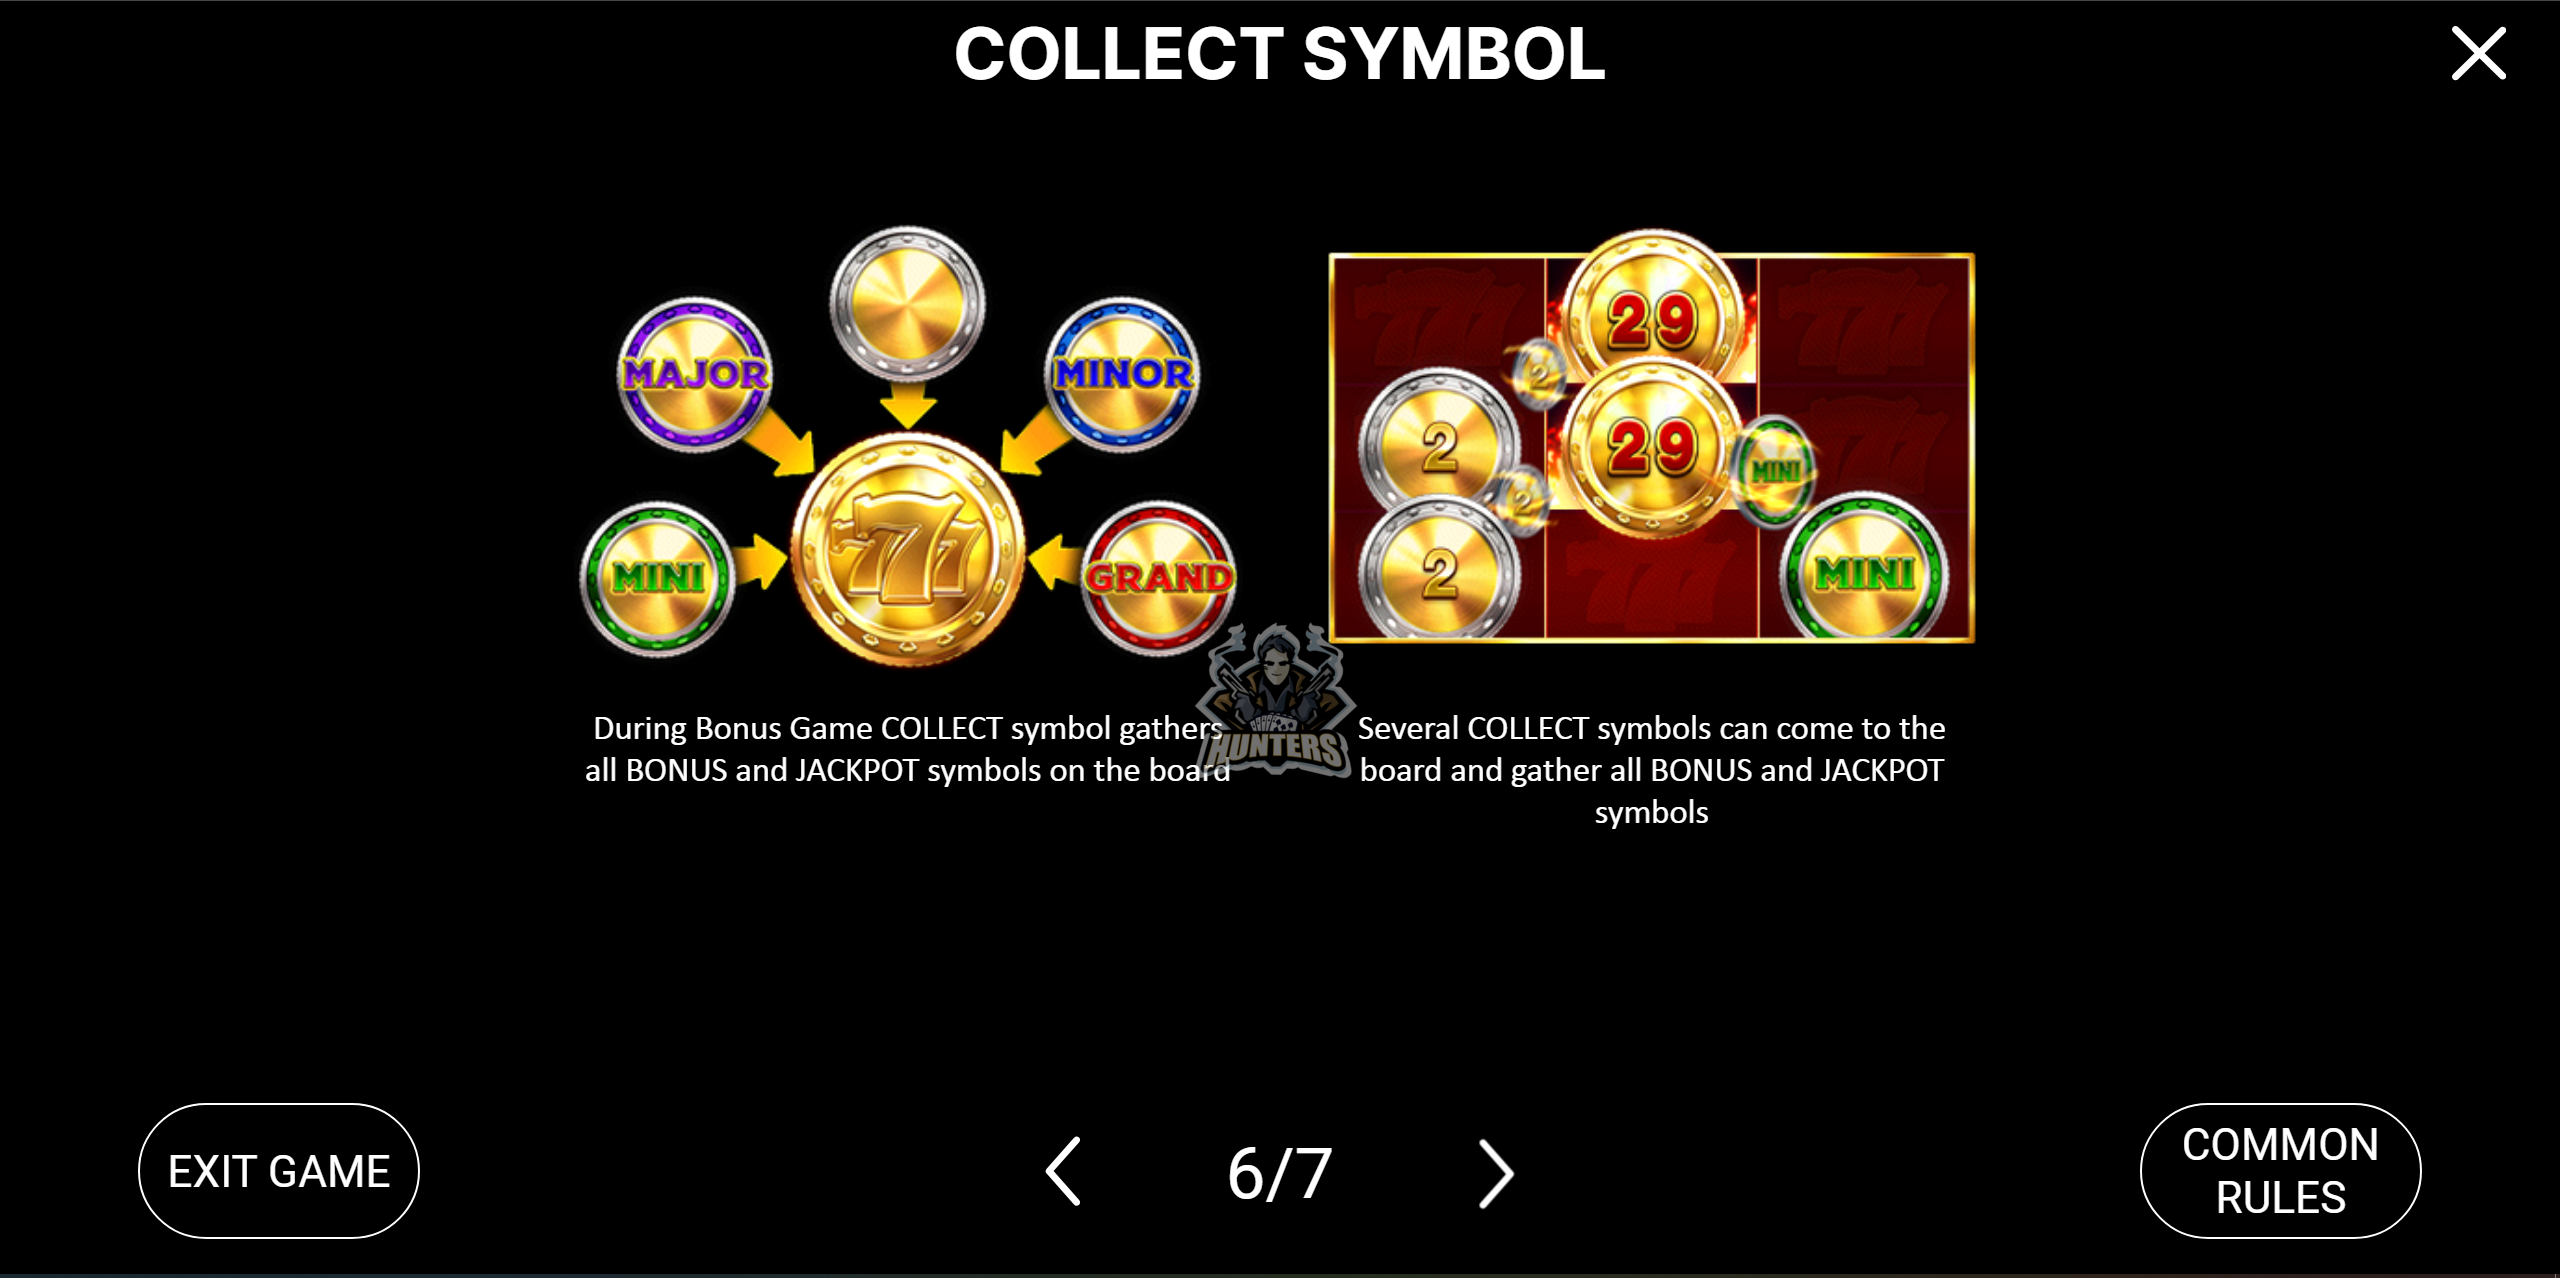Viewport: 2560px width, 1278px height.
Task: Click the 6/7 page indicator
Action: click(x=1279, y=1173)
